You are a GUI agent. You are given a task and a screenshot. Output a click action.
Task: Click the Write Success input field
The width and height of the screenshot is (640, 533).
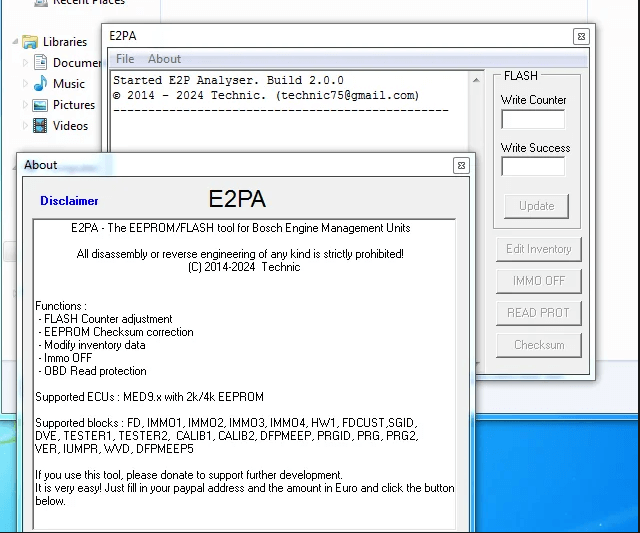click(532, 167)
